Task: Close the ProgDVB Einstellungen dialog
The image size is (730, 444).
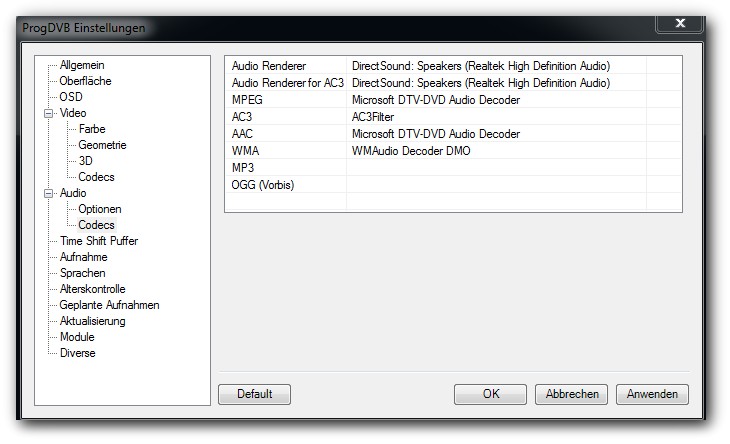Action: point(679,22)
